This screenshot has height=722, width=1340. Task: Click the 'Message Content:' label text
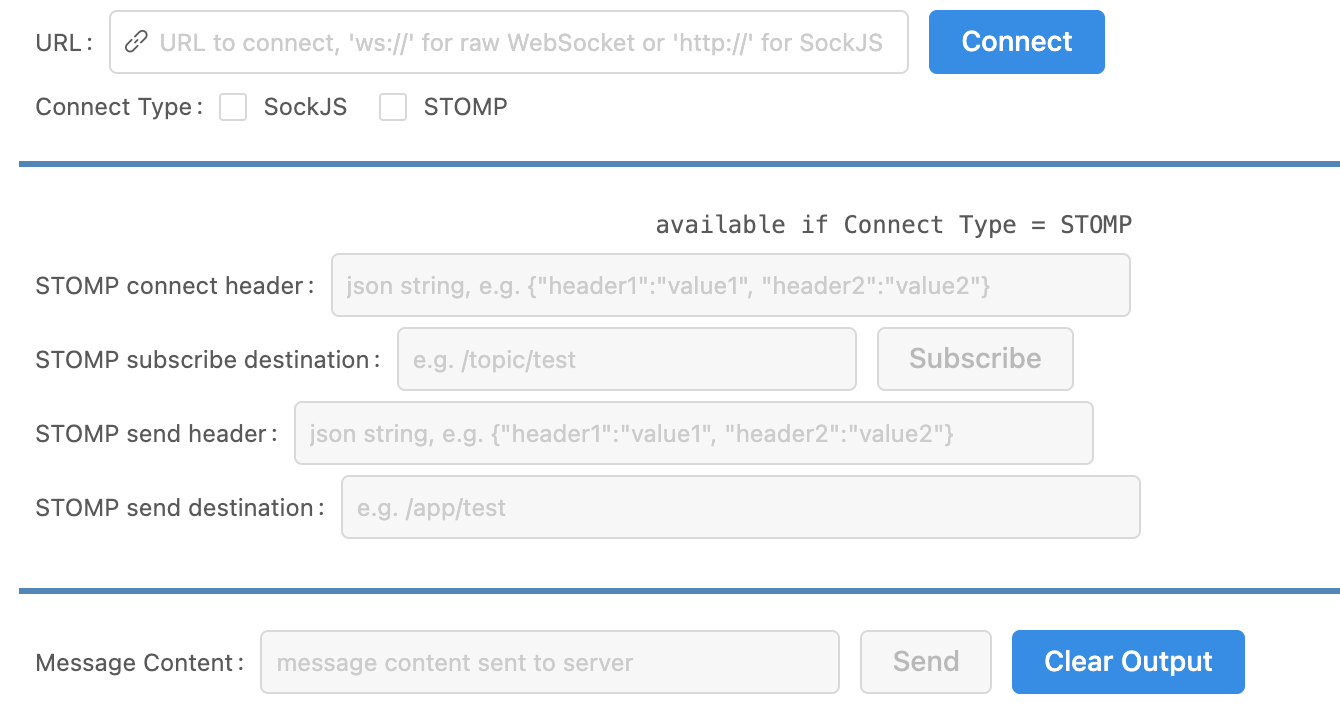140,662
